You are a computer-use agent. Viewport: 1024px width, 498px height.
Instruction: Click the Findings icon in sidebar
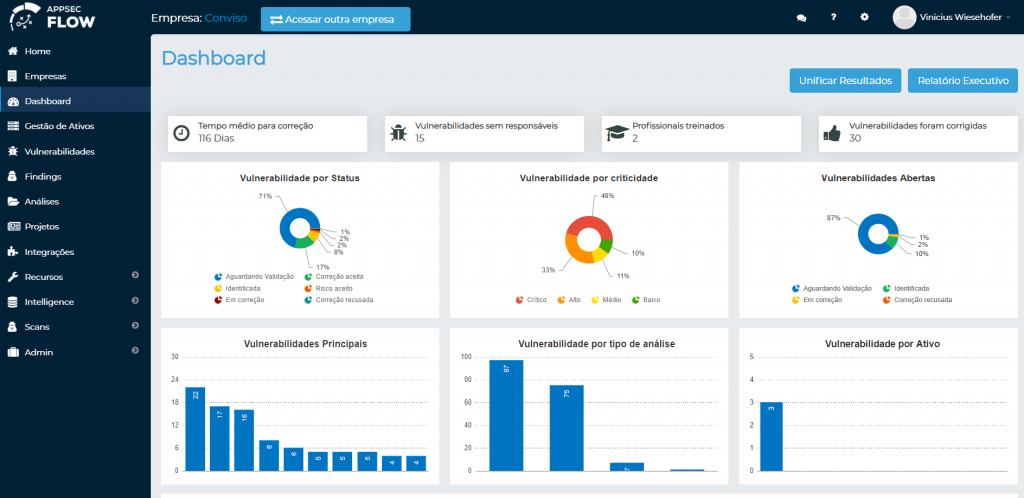point(12,176)
